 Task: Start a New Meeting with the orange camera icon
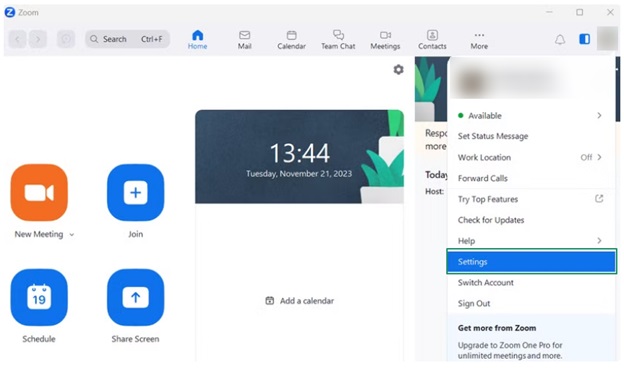[39, 192]
